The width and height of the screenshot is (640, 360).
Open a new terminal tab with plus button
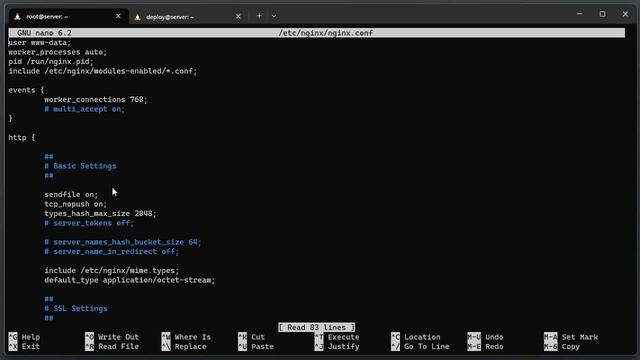[259, 16]
